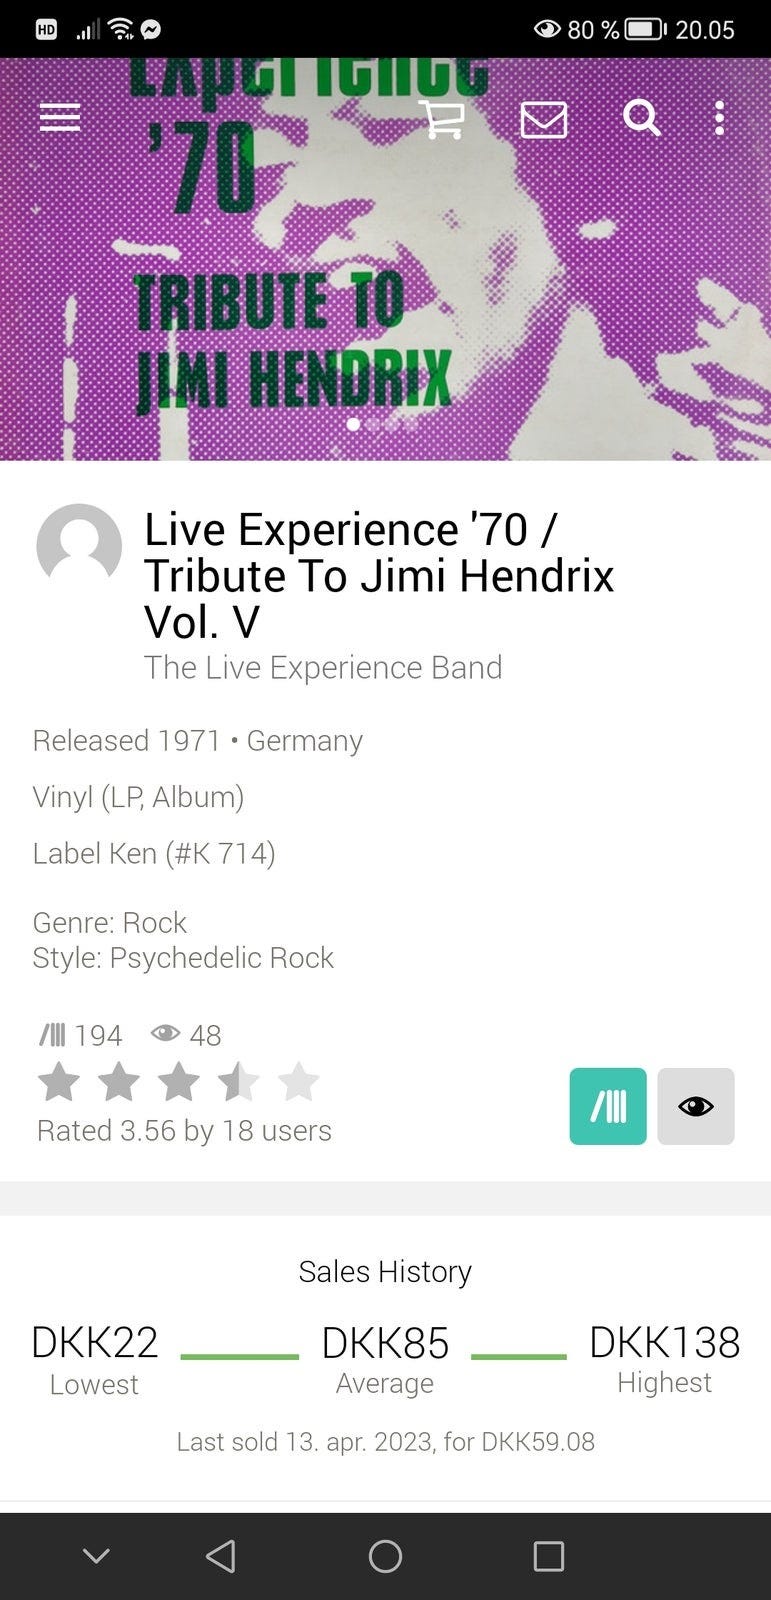This screenshot has height=1600, width=771.
Task: Open the Label Ken link
Action: (x=154, y=853)
